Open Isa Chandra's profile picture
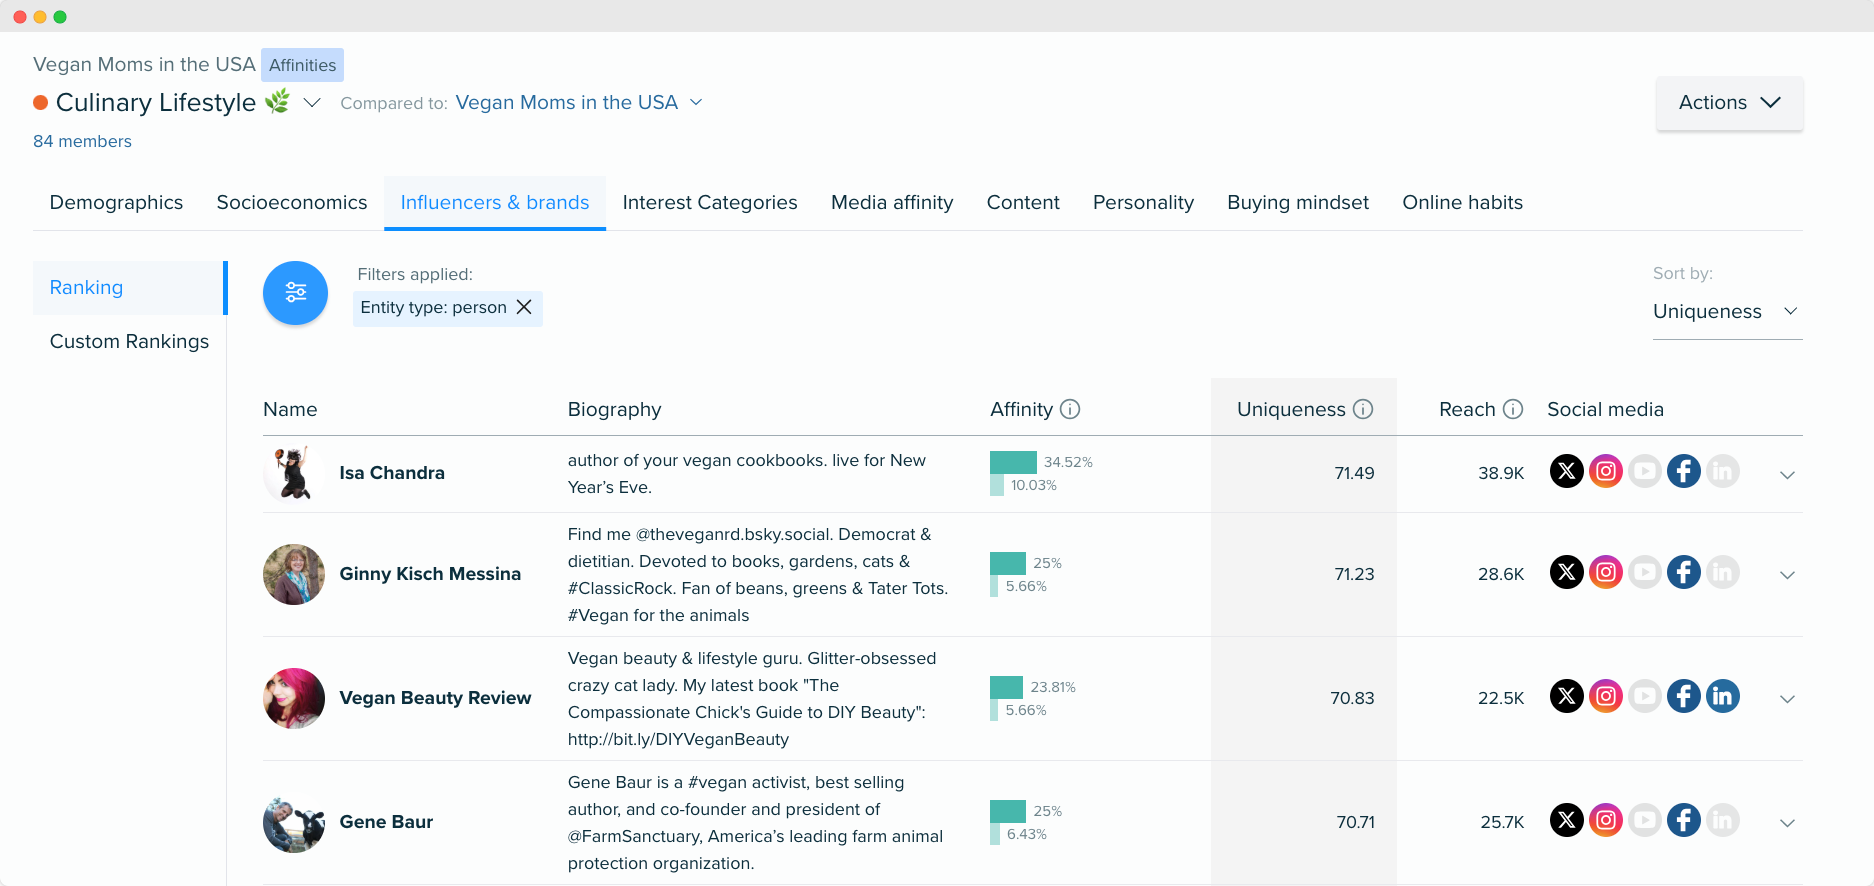The image size is (1874, 886). [294, 473]
